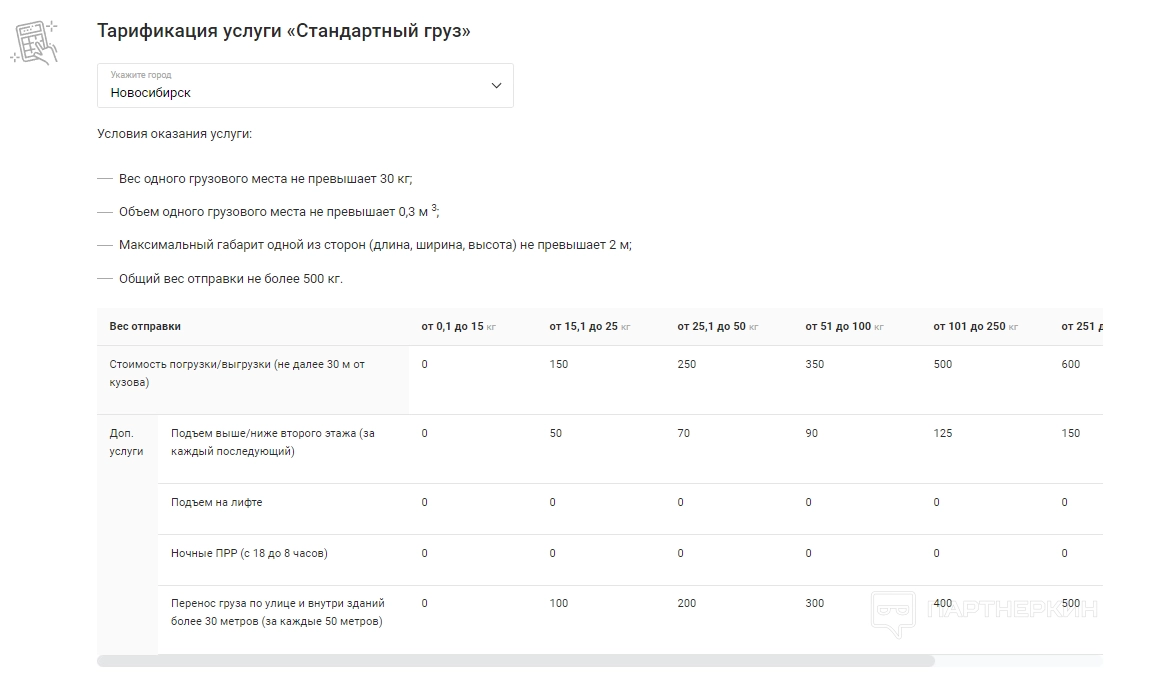Select the «Подъем на лифте» row label
Viewport: 1149px width, 691px height.
pos(217,502)
